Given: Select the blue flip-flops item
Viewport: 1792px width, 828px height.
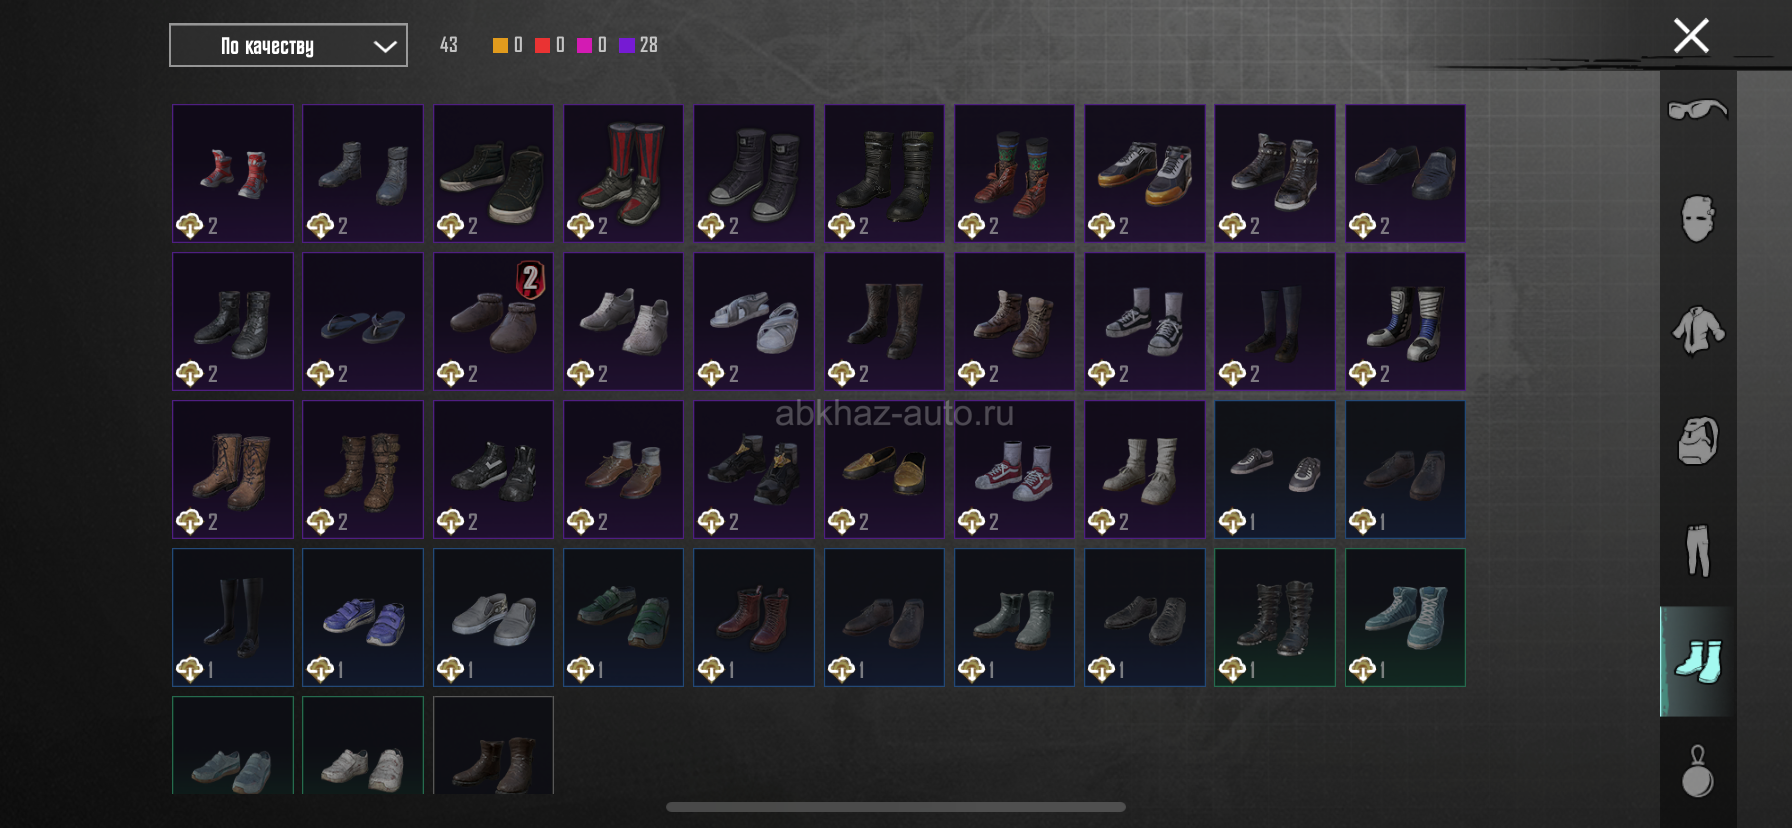Looking at the screenshot, I should (363, 321).
